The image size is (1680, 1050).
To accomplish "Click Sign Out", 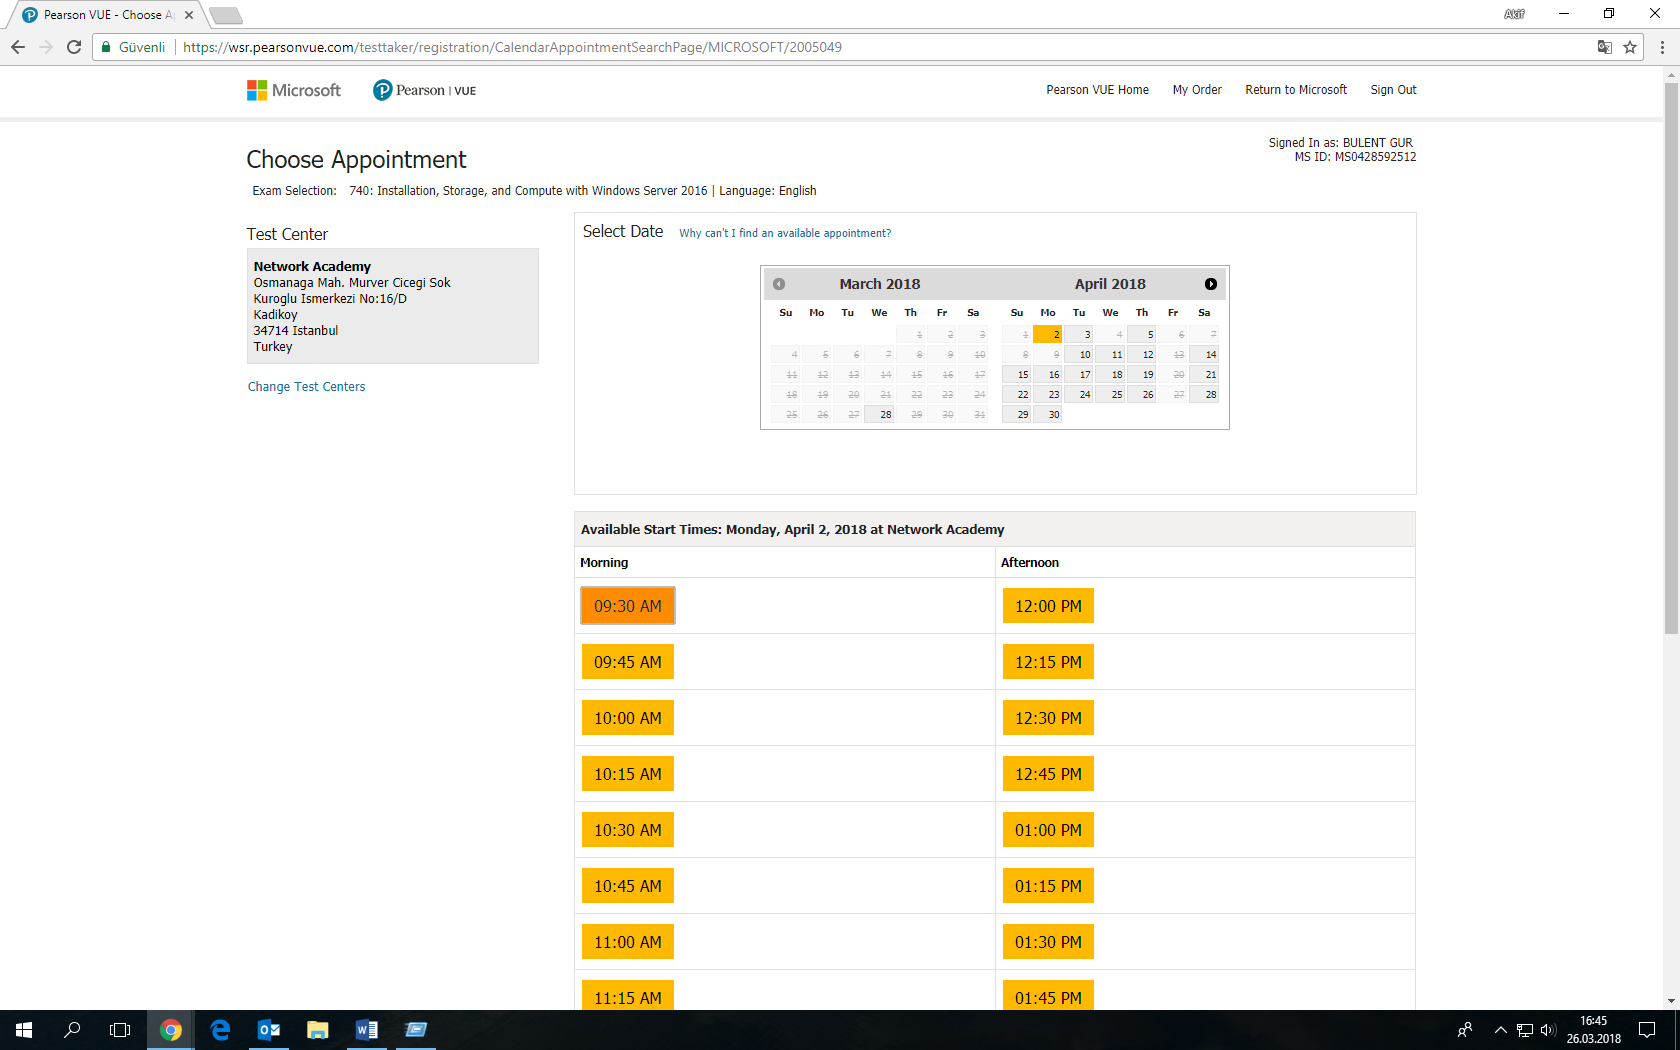I will (1393, 90).
